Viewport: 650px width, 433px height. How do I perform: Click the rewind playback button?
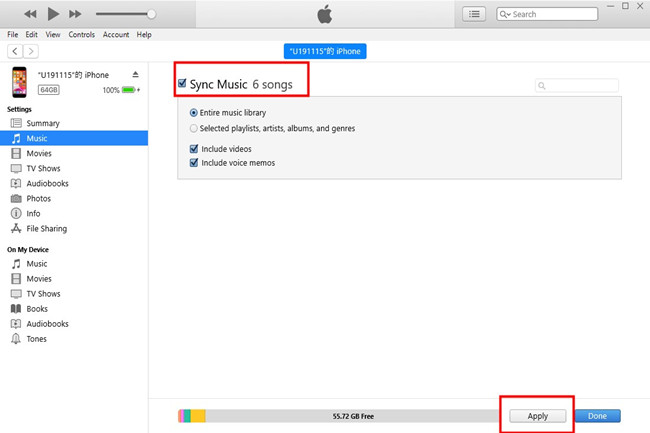point(30,14)
